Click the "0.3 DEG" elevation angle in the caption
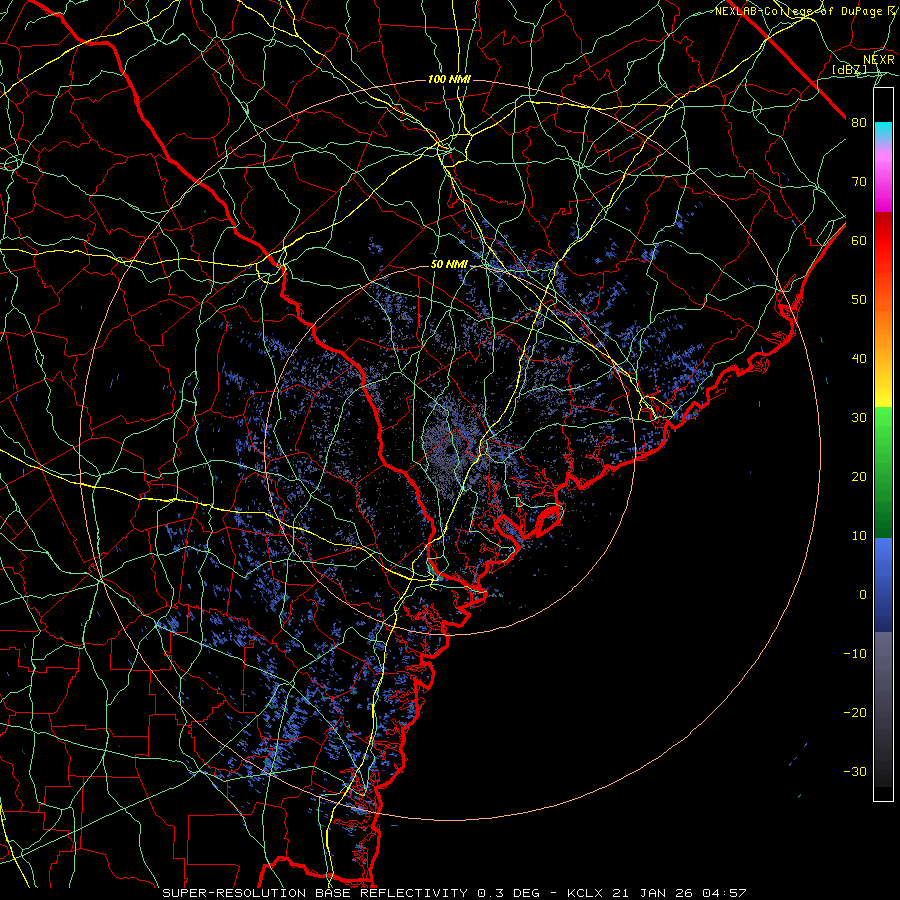This screenshot has height=900, width=900. [x=509, y=893]
